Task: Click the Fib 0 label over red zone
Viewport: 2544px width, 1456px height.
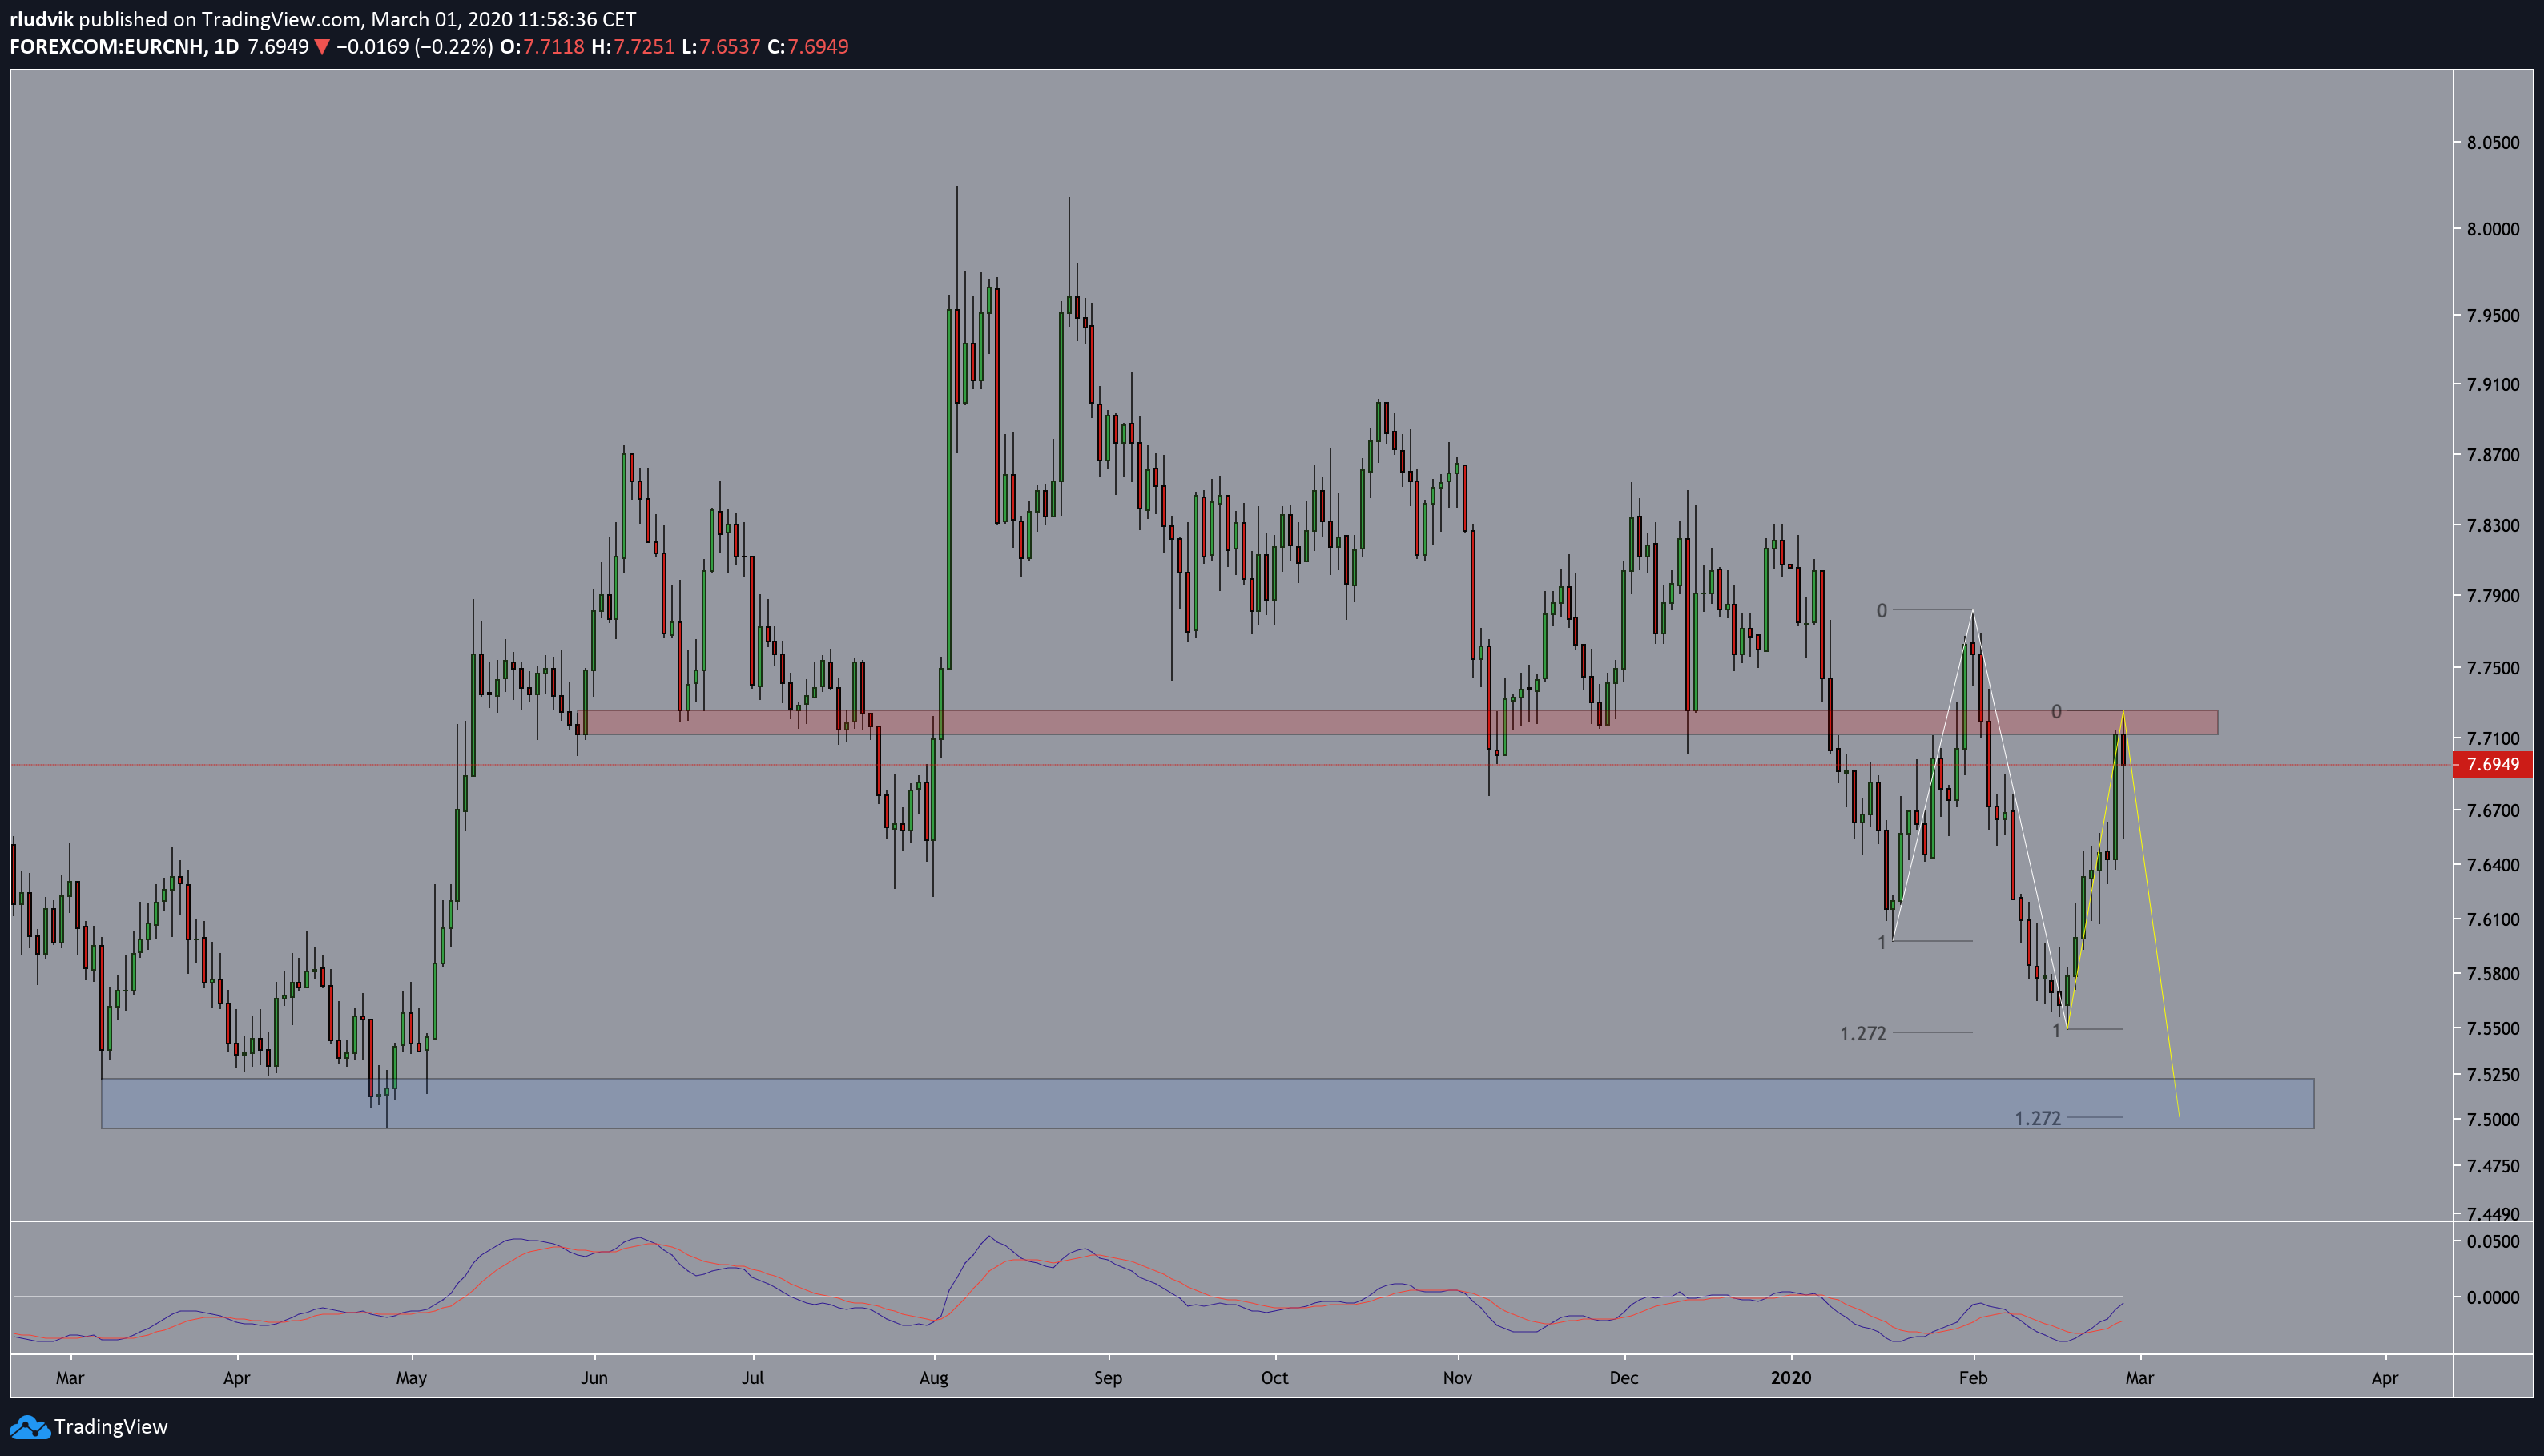Action: pyautogui.click(x=2056, y=712)
